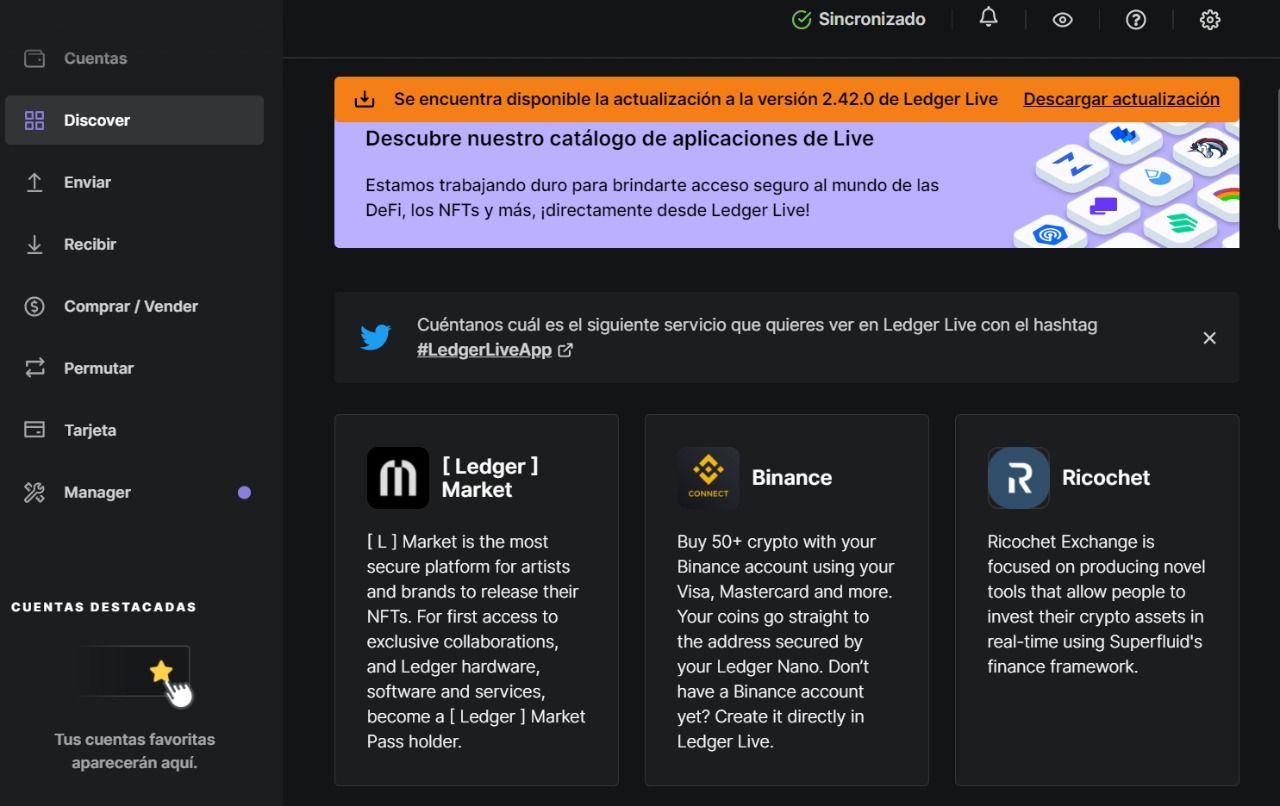Image resolution: width=1280 pixels, height=806 pixels.
Task: Open the [ Ledger ] Market app card
Action: click(476, 600)
